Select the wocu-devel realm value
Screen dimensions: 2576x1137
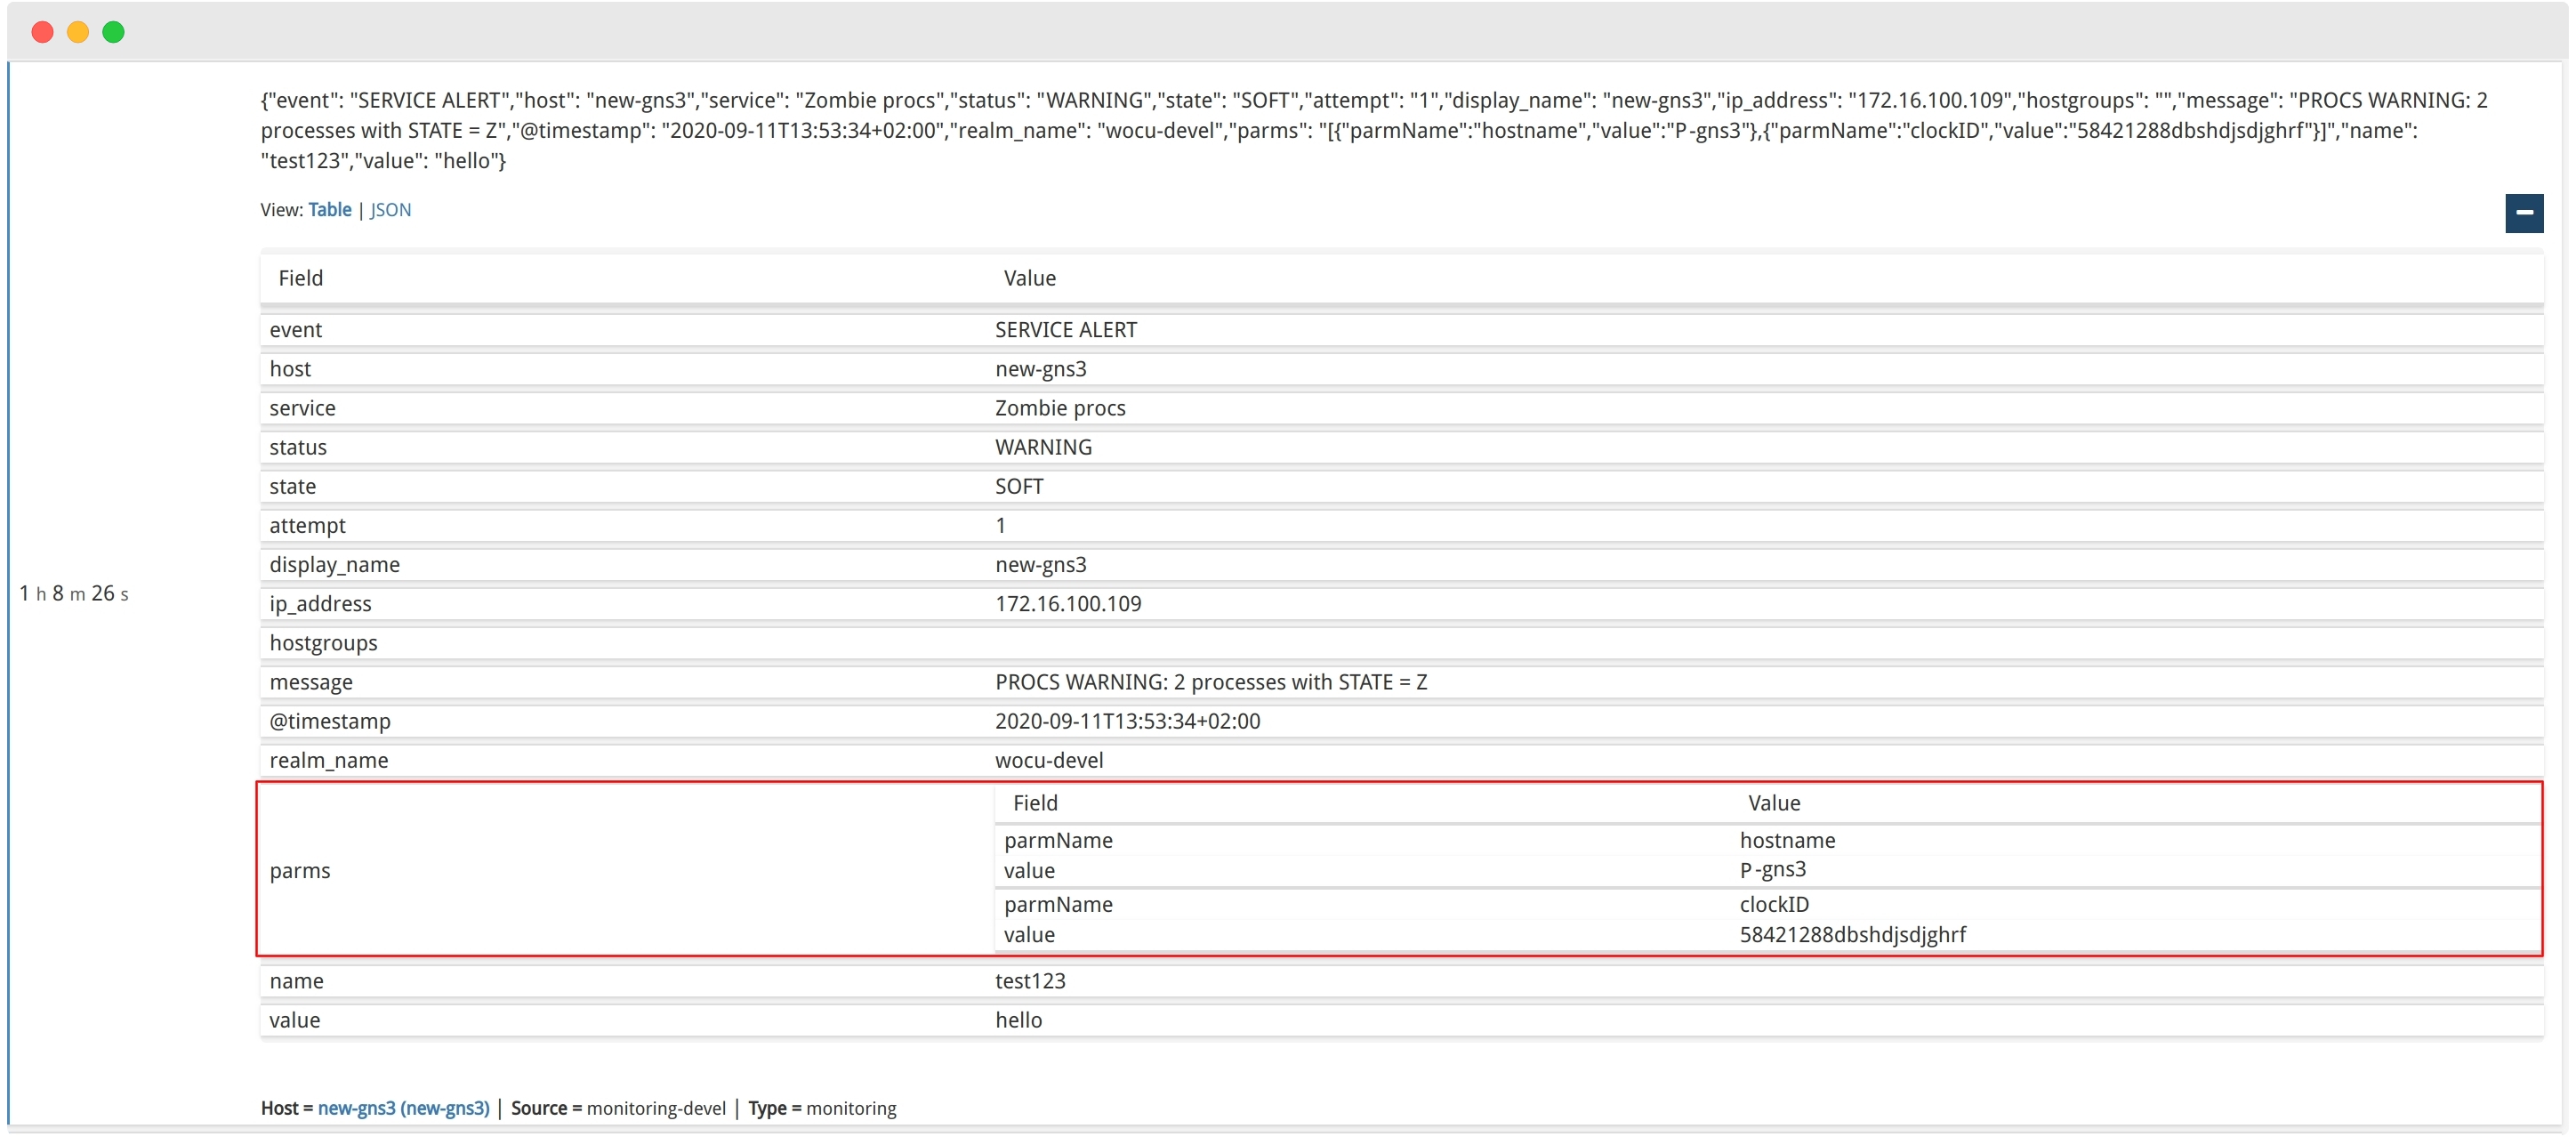tap(1048, 760)
